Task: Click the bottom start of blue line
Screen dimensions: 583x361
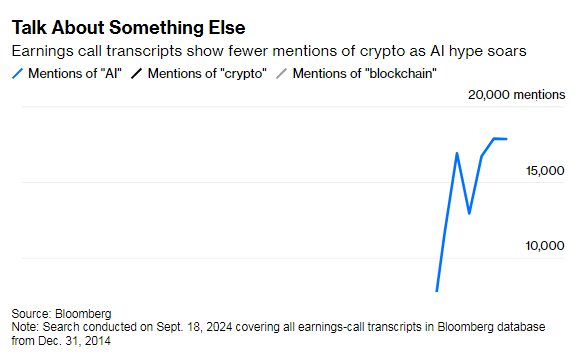Action: (437, 290)
